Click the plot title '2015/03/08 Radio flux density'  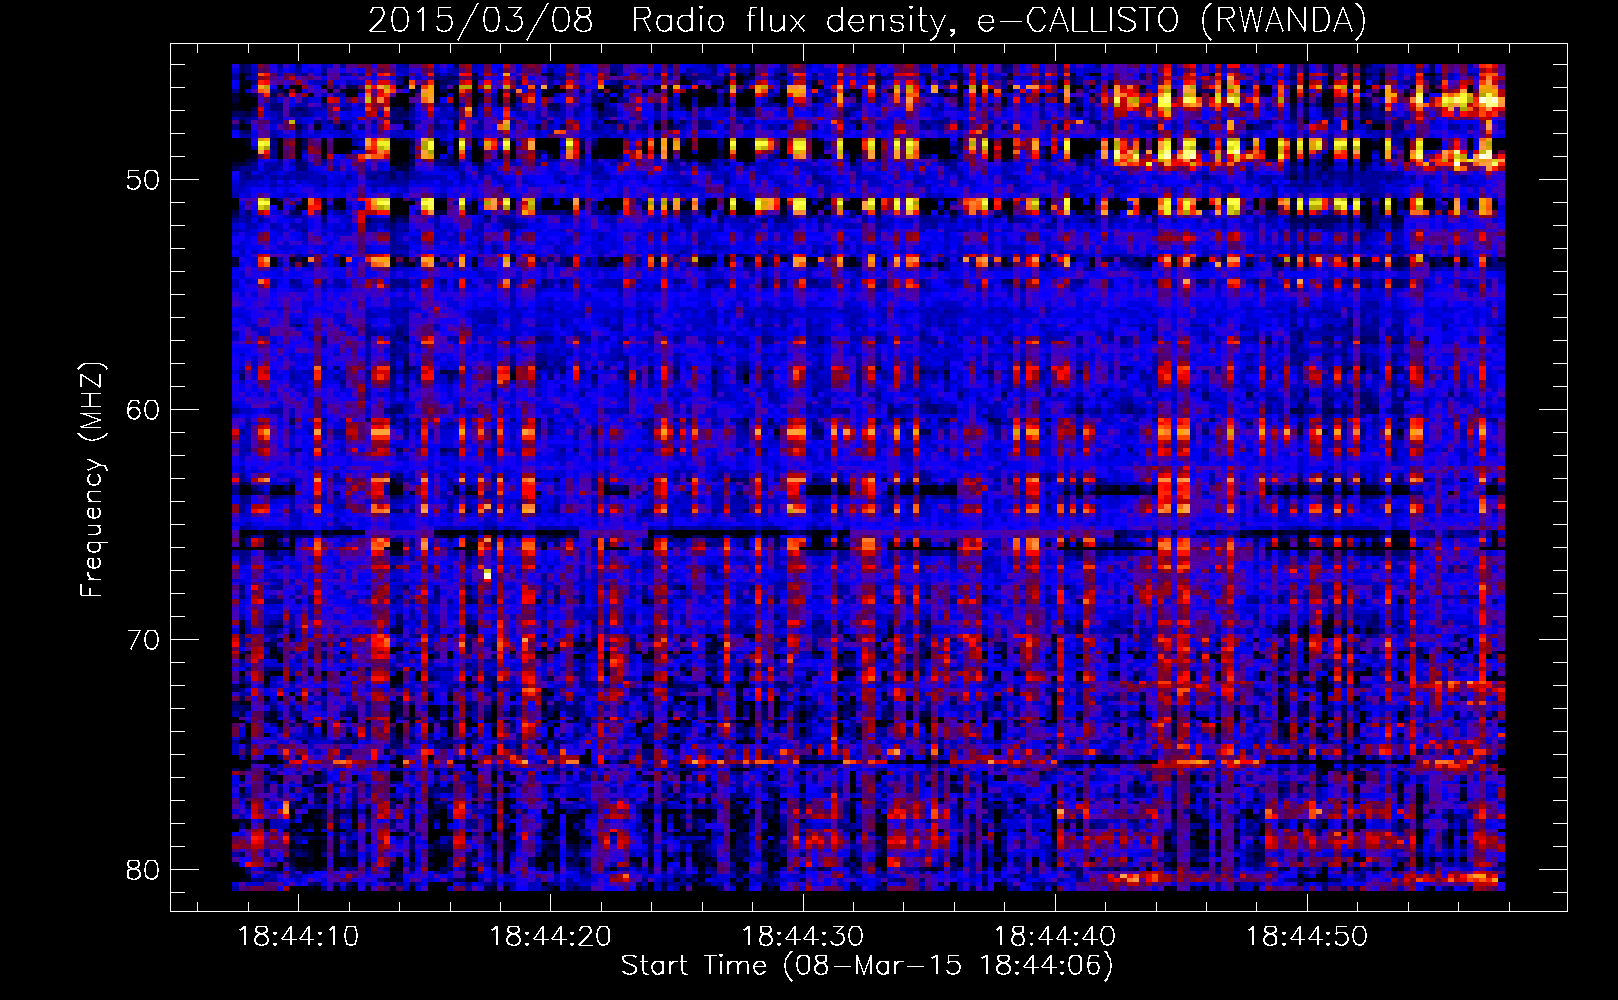point(868,20)
